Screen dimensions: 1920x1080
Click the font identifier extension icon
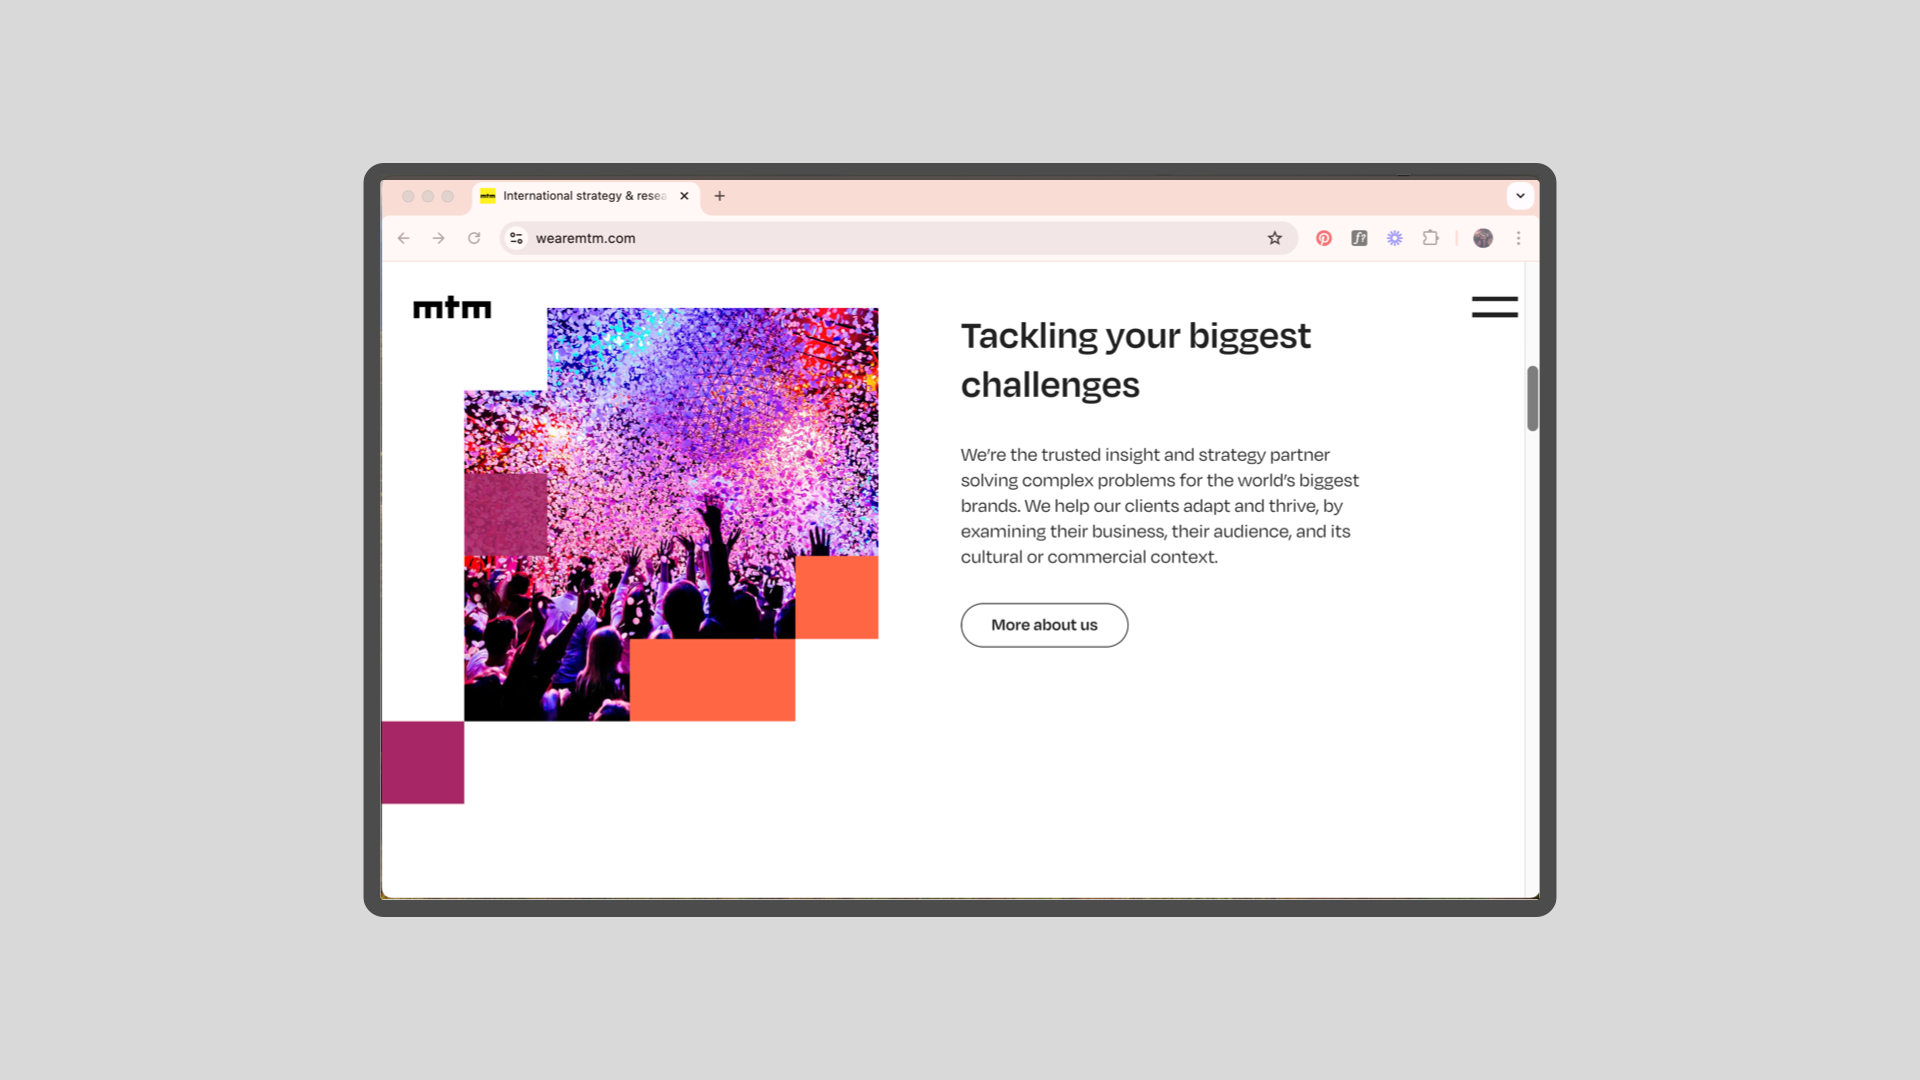click(x=1359, y=238)
